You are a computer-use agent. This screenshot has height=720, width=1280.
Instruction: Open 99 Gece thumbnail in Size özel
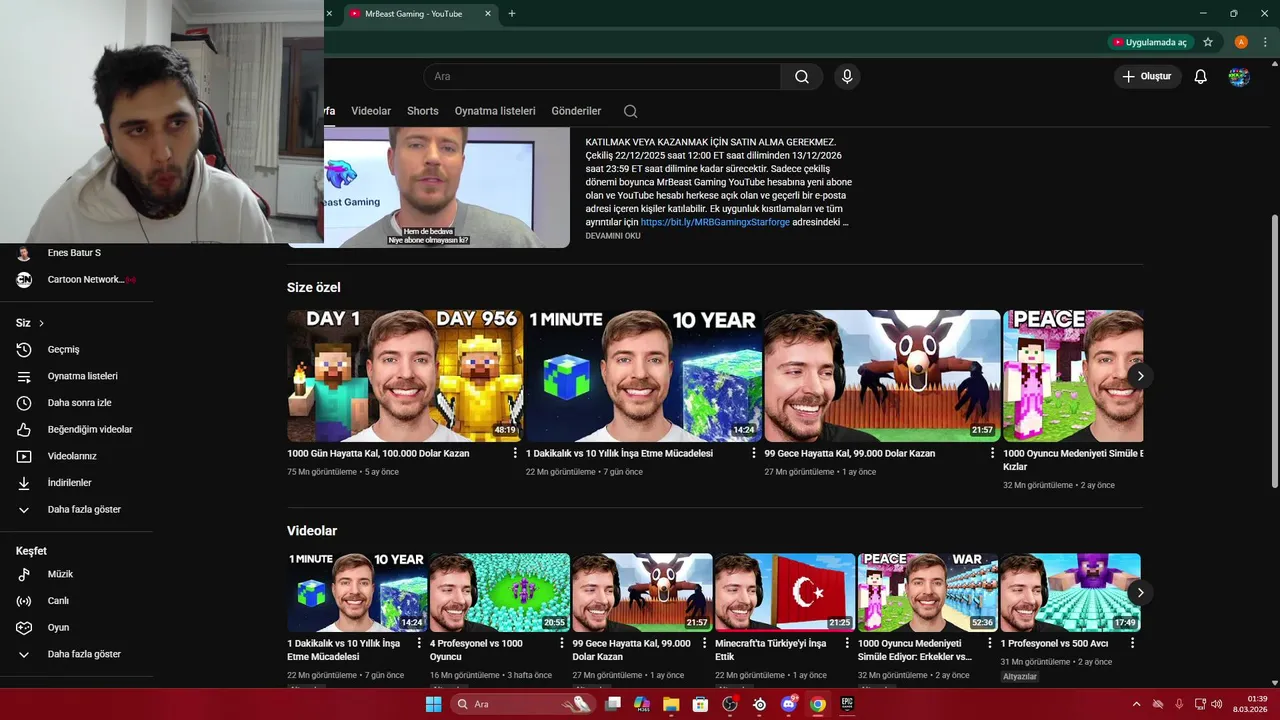(882, 376)
